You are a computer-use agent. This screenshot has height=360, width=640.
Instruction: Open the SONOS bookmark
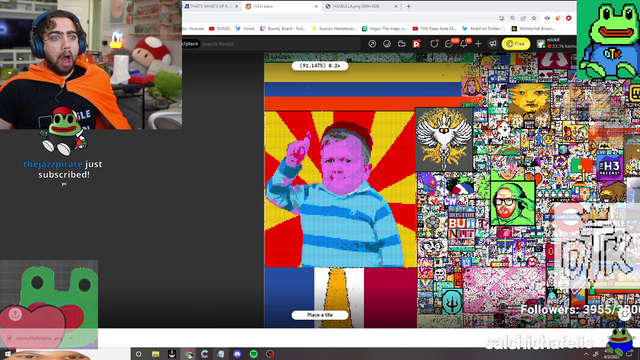pyautogui.click(x=220, y=29)
